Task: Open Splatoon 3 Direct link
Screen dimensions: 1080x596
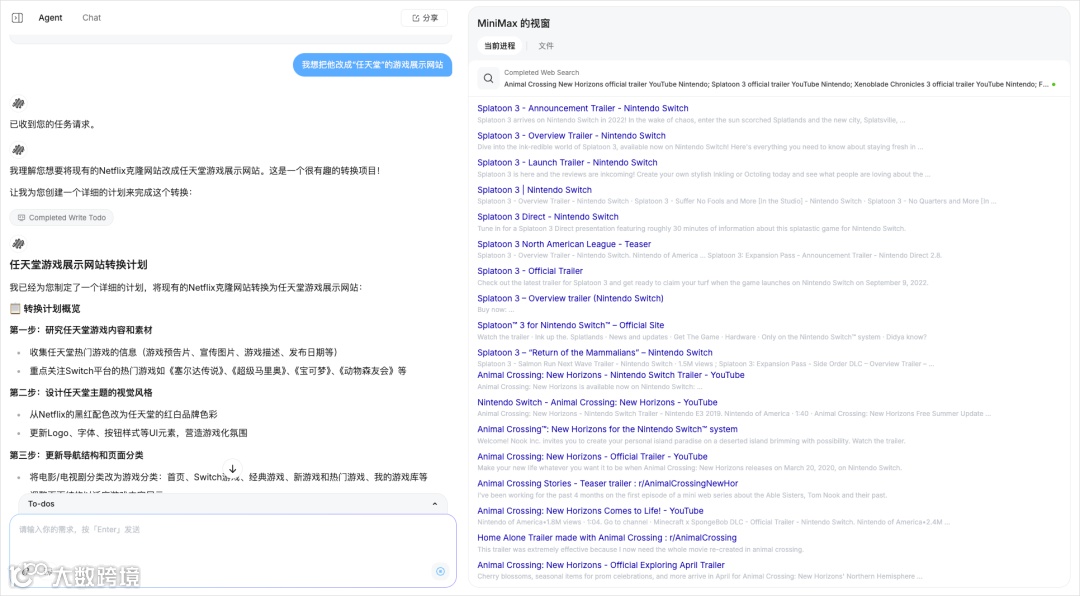Action: coord(548,217)
